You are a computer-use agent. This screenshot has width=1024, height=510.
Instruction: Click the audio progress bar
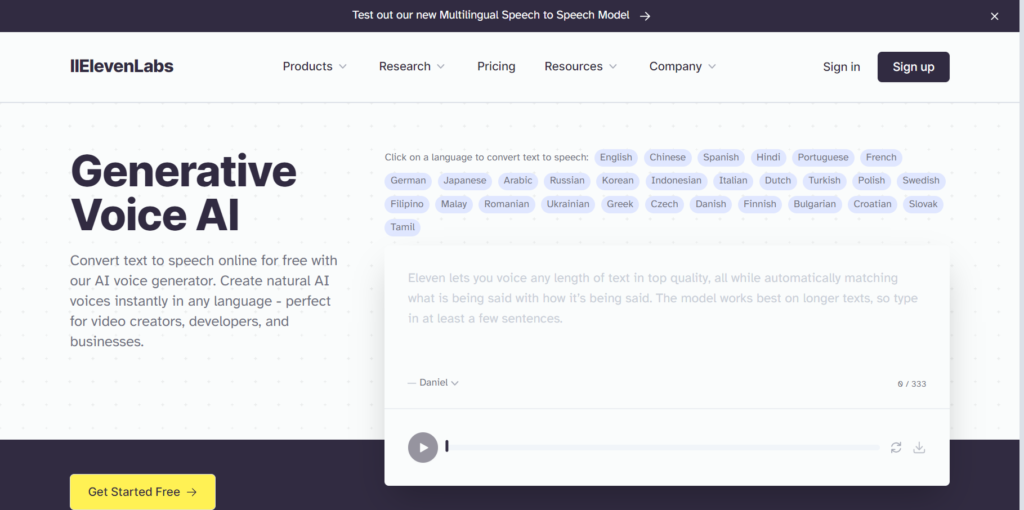(662, 447)
